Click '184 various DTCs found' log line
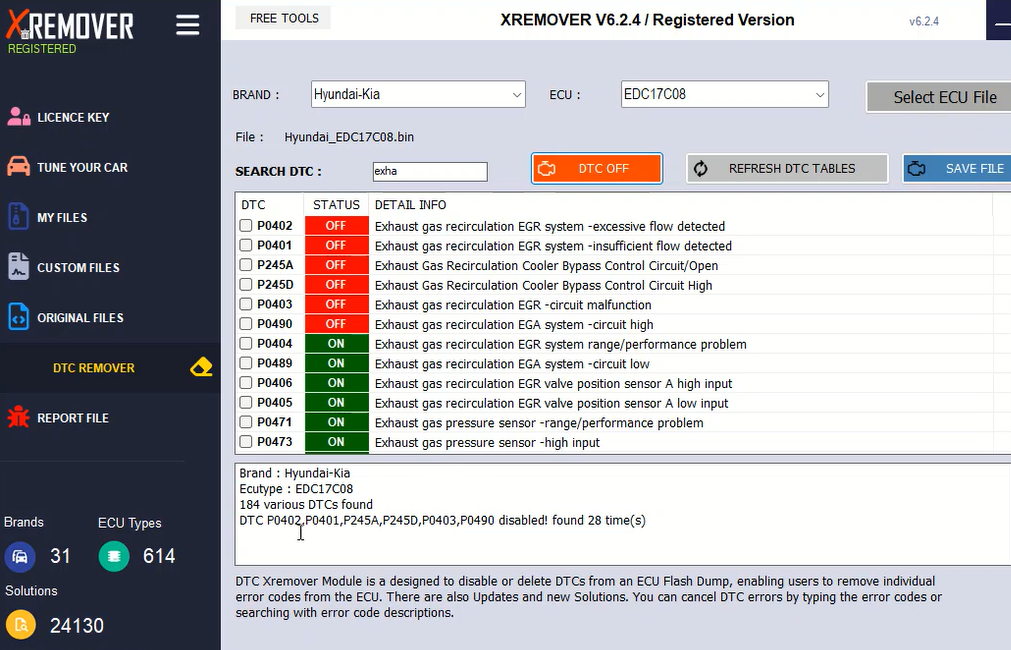This screenshot has height=650, width=1011. (306, 504)
